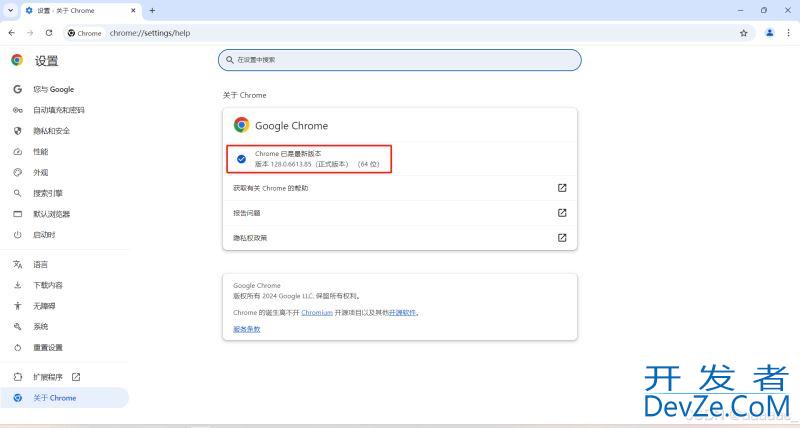Click 隐私权政策 row
The height and width of the screenshot is (428, 800).
click(399, 238)
